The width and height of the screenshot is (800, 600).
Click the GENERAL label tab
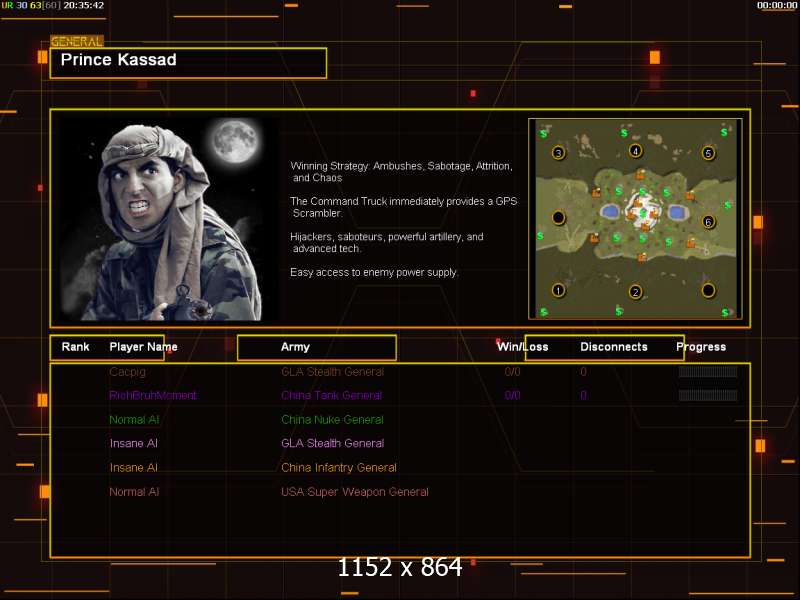click(77, 42)
